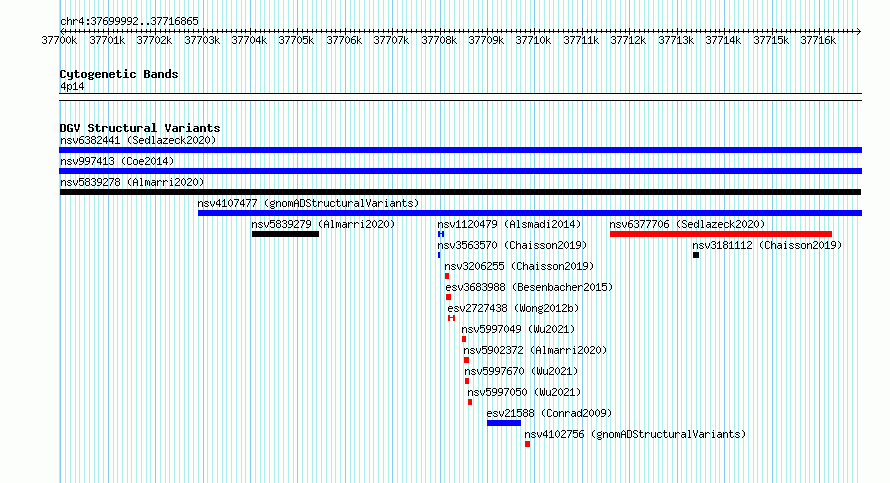Select the red square under nsv5902372

tap(466, 360)
